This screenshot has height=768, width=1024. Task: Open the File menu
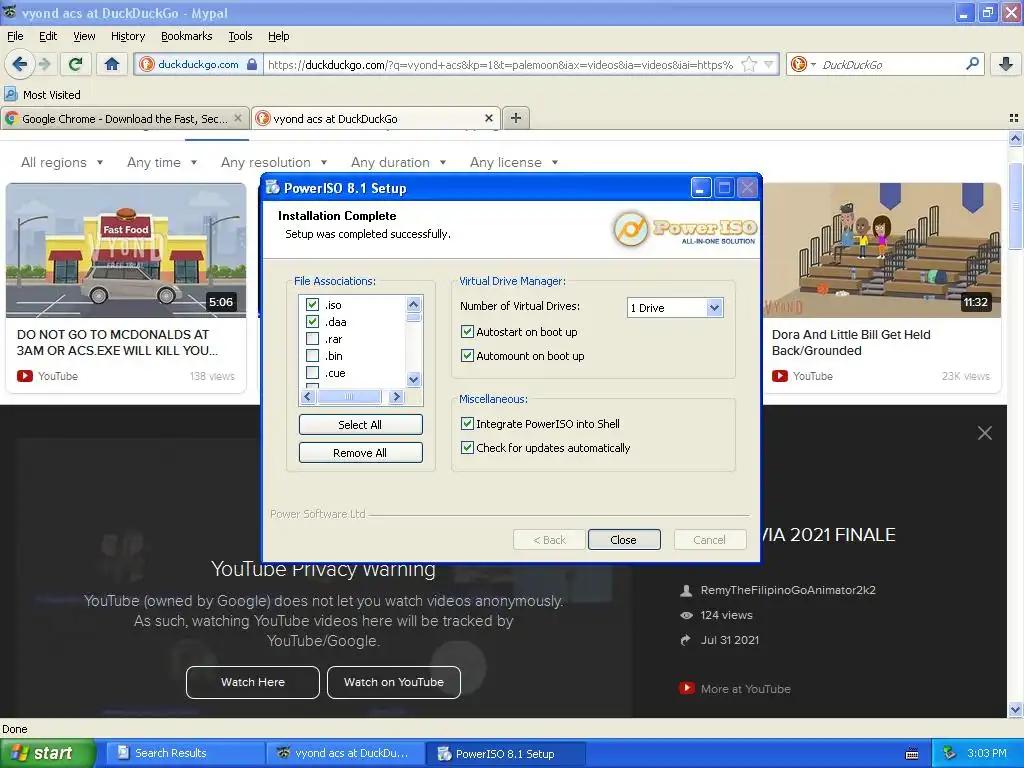click(x=15, y=36)
